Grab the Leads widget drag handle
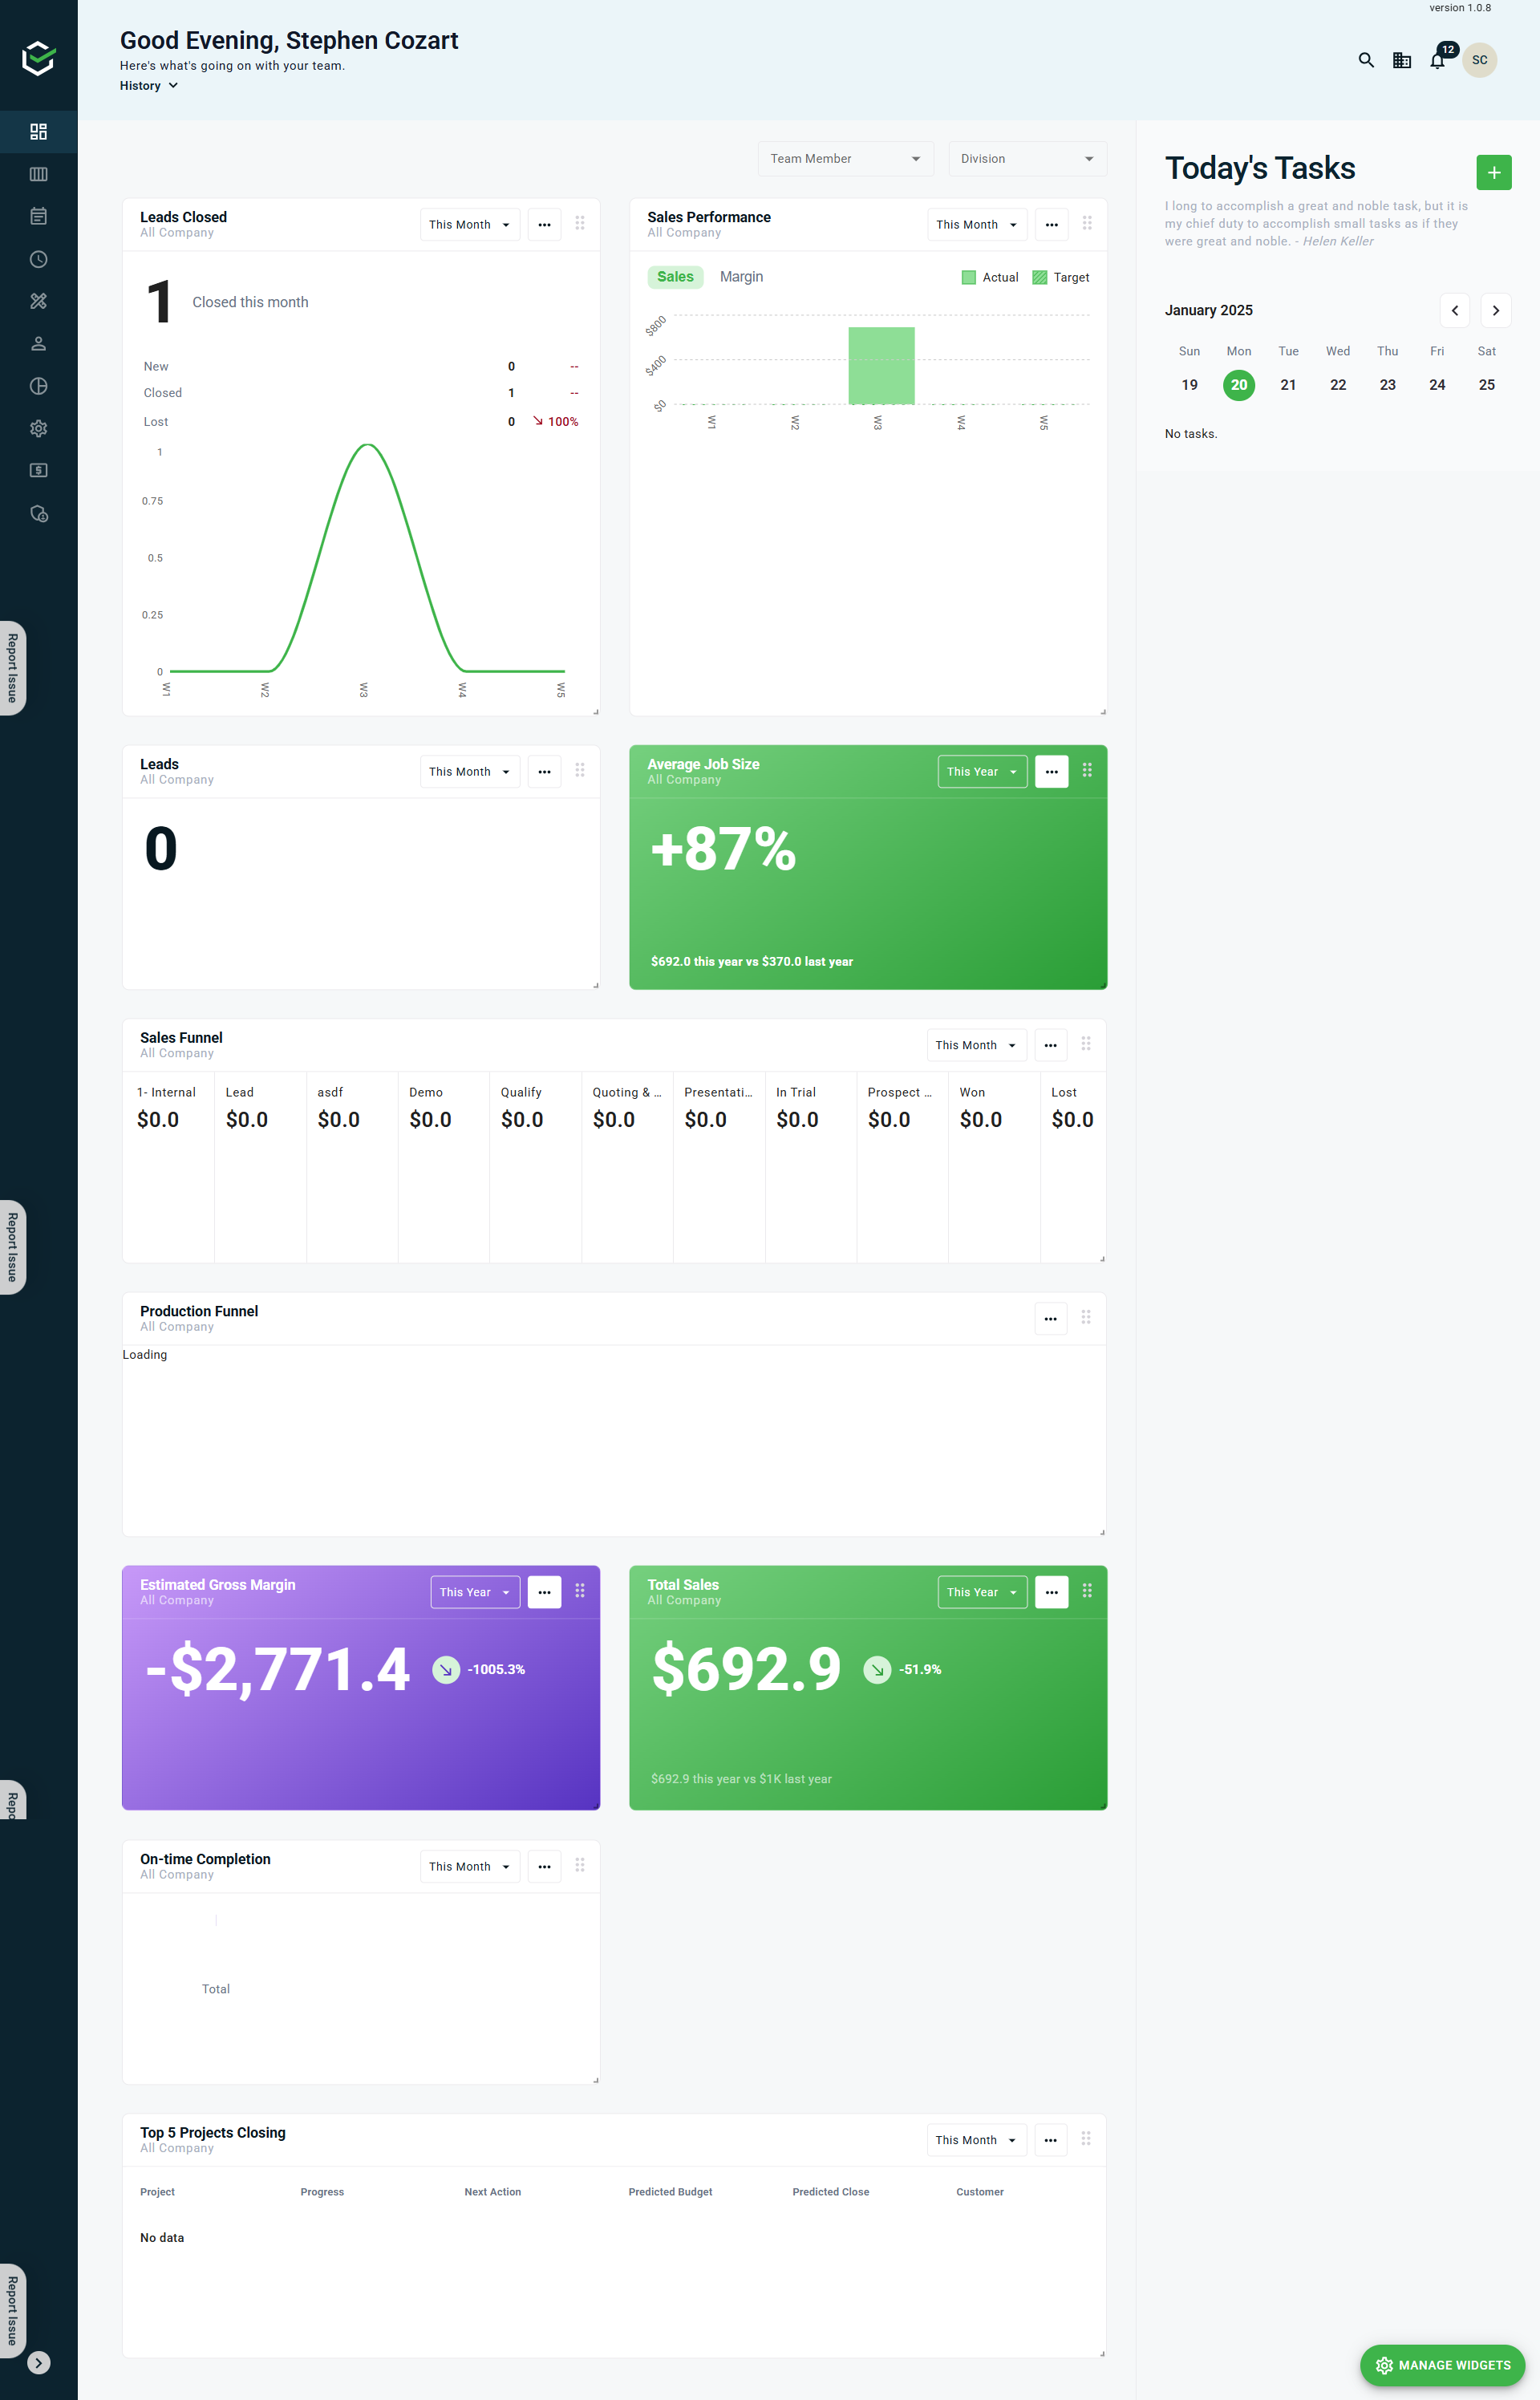 pos(580,771)
